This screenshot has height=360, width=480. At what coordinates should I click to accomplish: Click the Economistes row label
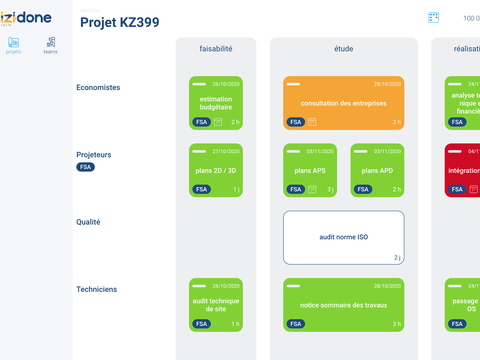pyautogui.click(x=98, y=87)
